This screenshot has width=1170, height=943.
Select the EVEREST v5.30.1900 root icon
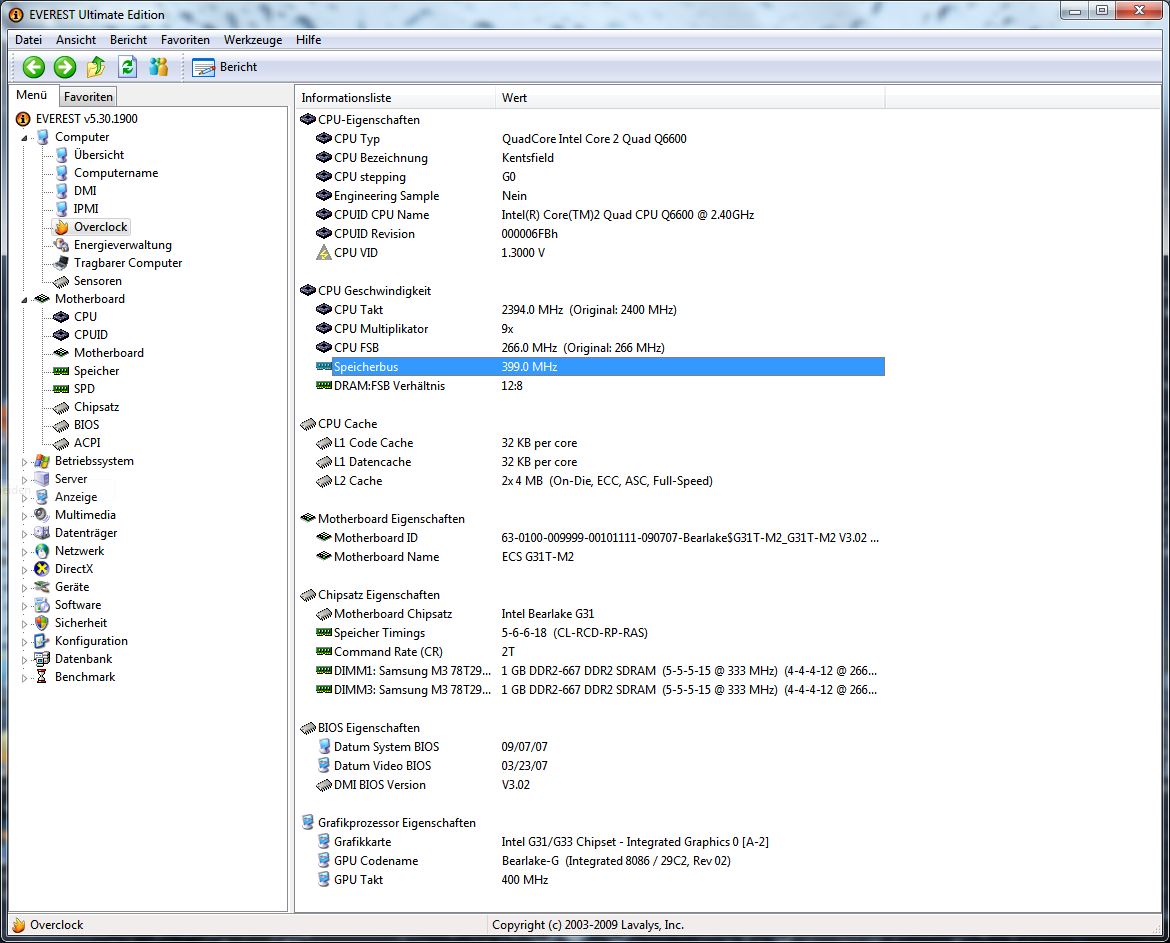23,119
